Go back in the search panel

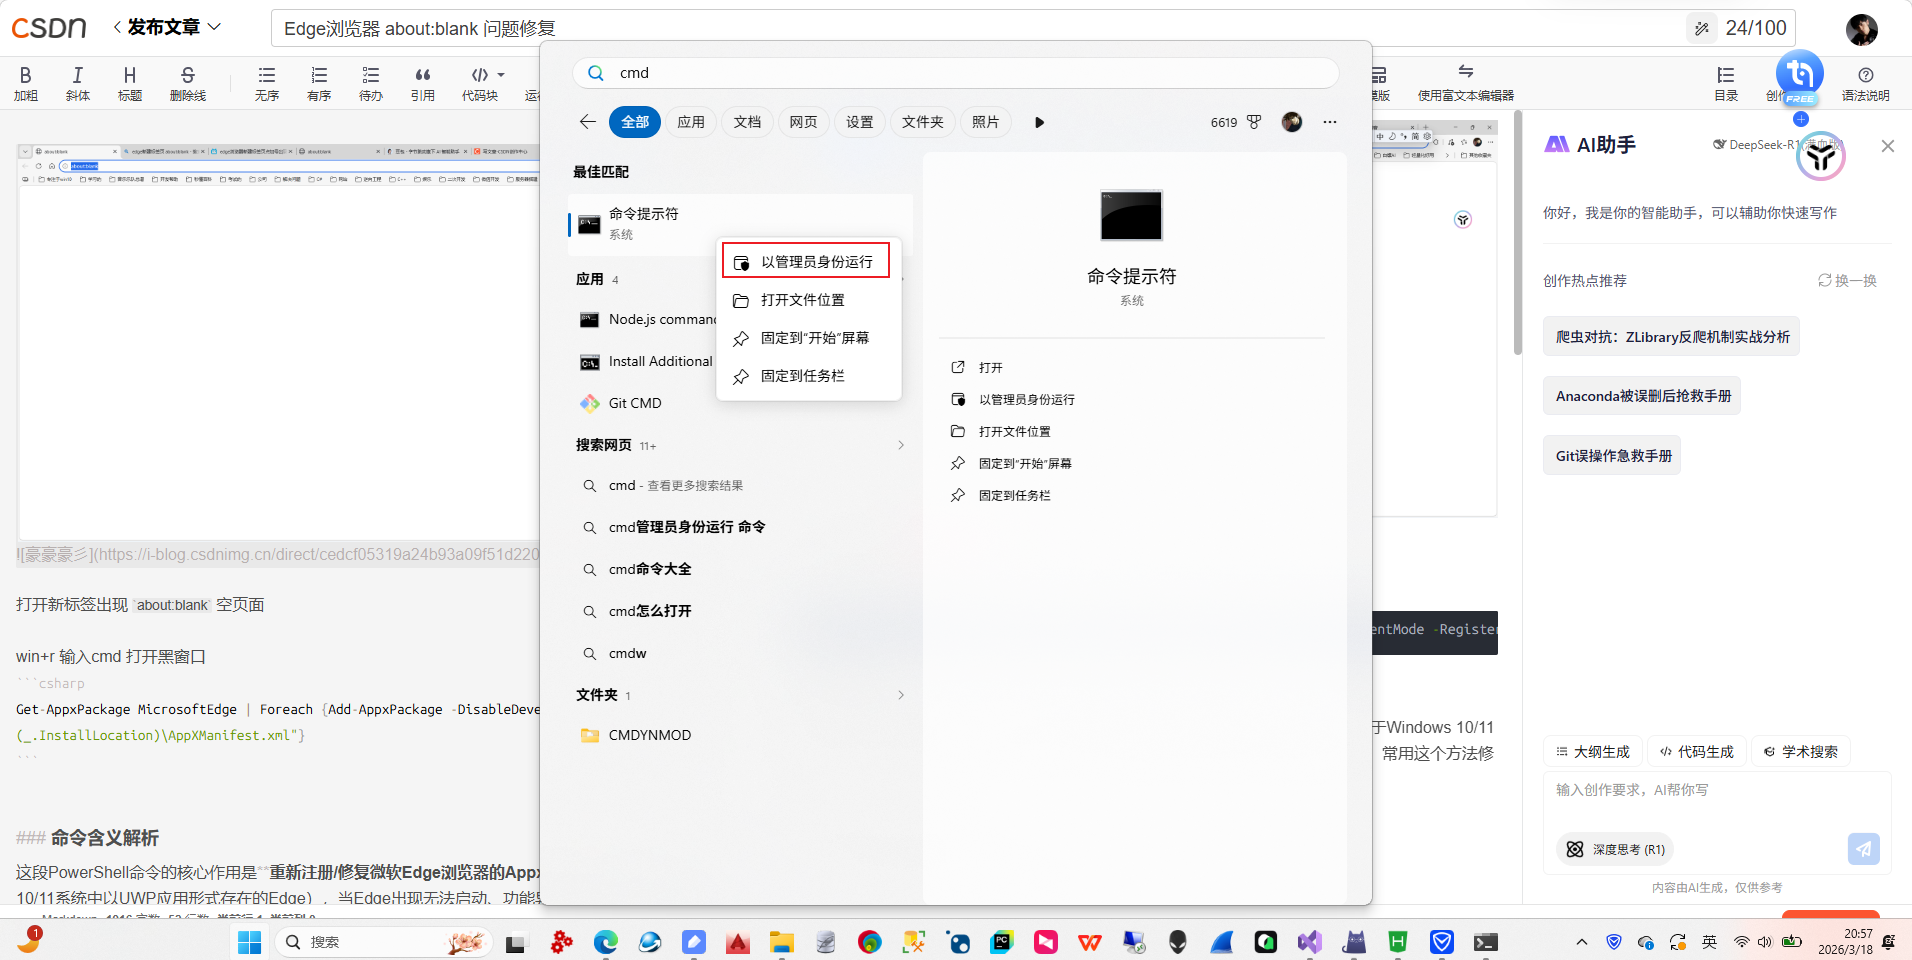(x=588, y=122)
